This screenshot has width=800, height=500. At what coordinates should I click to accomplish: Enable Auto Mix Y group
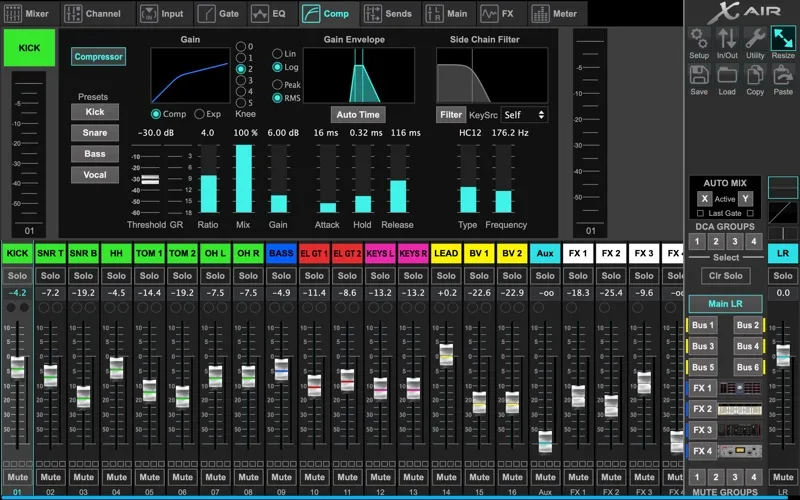pyautogui.click(x=745, y=199)
